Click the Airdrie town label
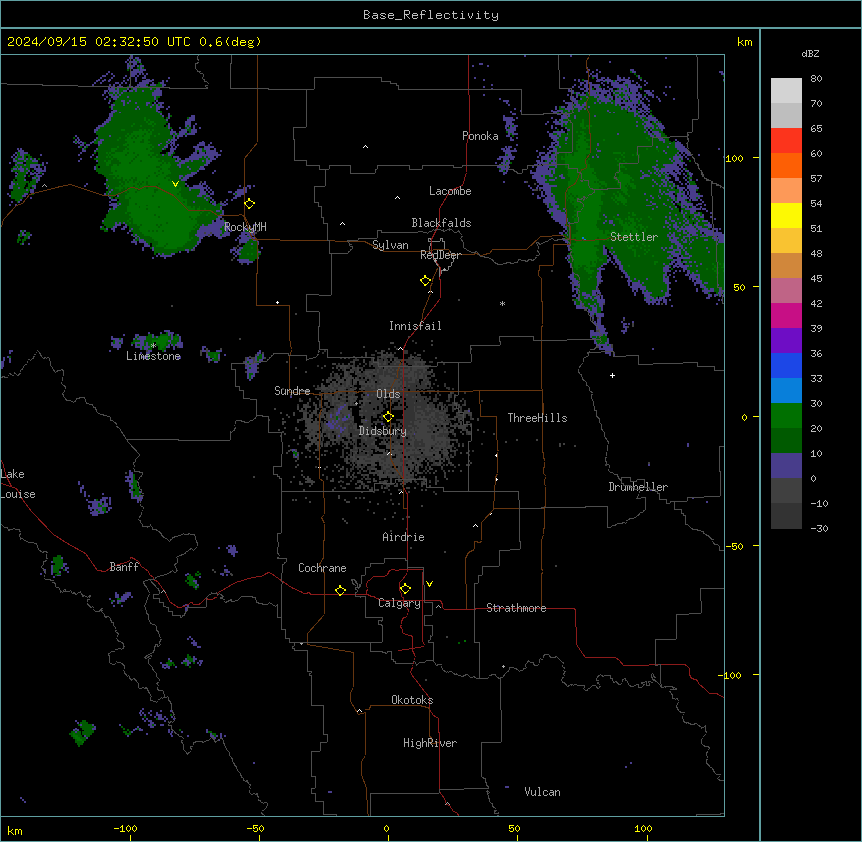Image resolution: width=862 pixels, height=842 pixels. click(x=404, y=537)
